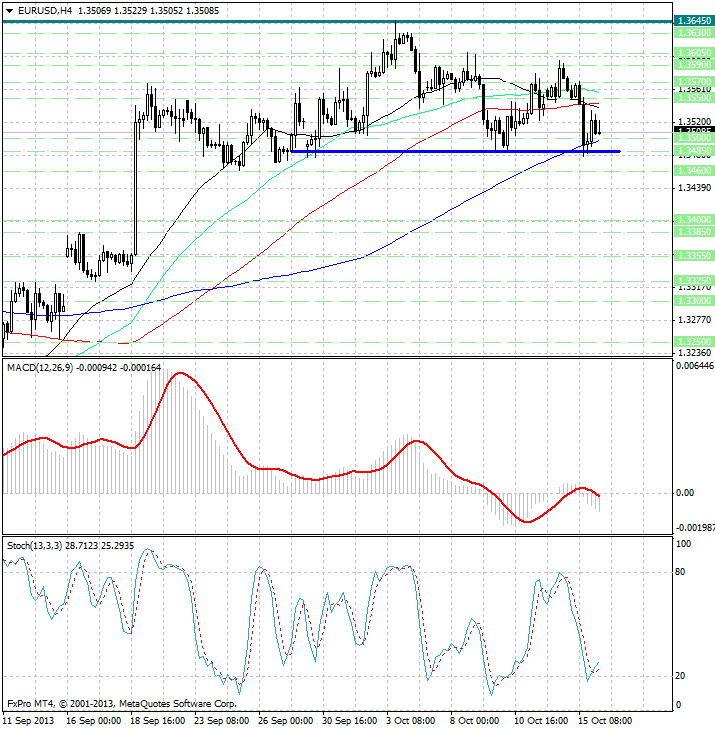Click the 1.33000 green price level label

(694, 301)
